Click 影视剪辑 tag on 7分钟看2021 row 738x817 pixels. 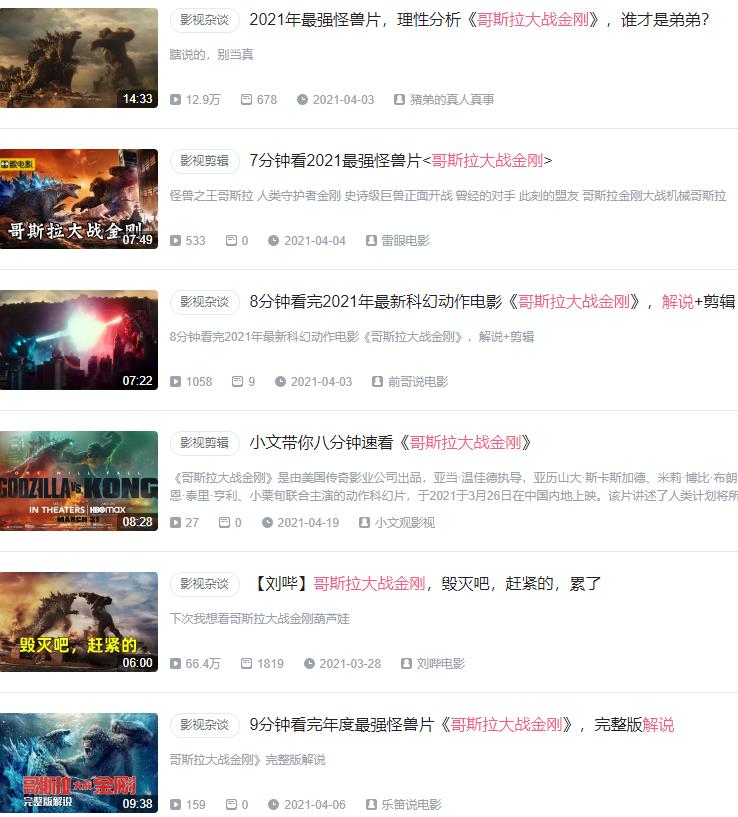click(204, 161)
